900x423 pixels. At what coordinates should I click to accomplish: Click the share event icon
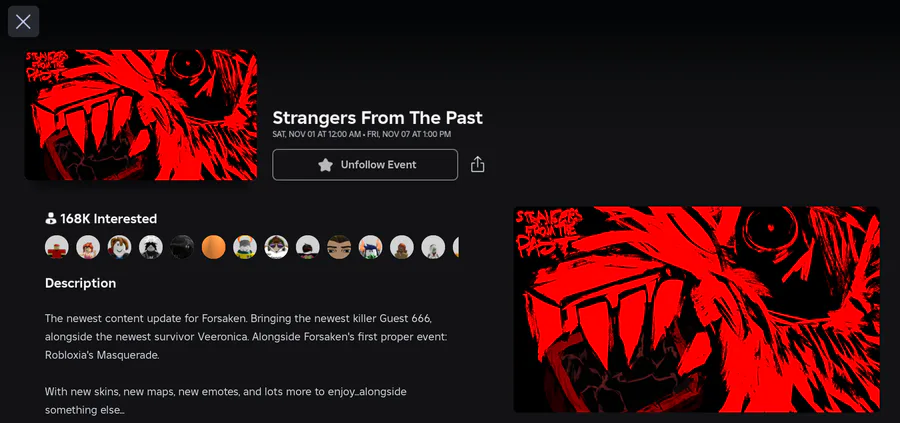[x=478, y=165]
